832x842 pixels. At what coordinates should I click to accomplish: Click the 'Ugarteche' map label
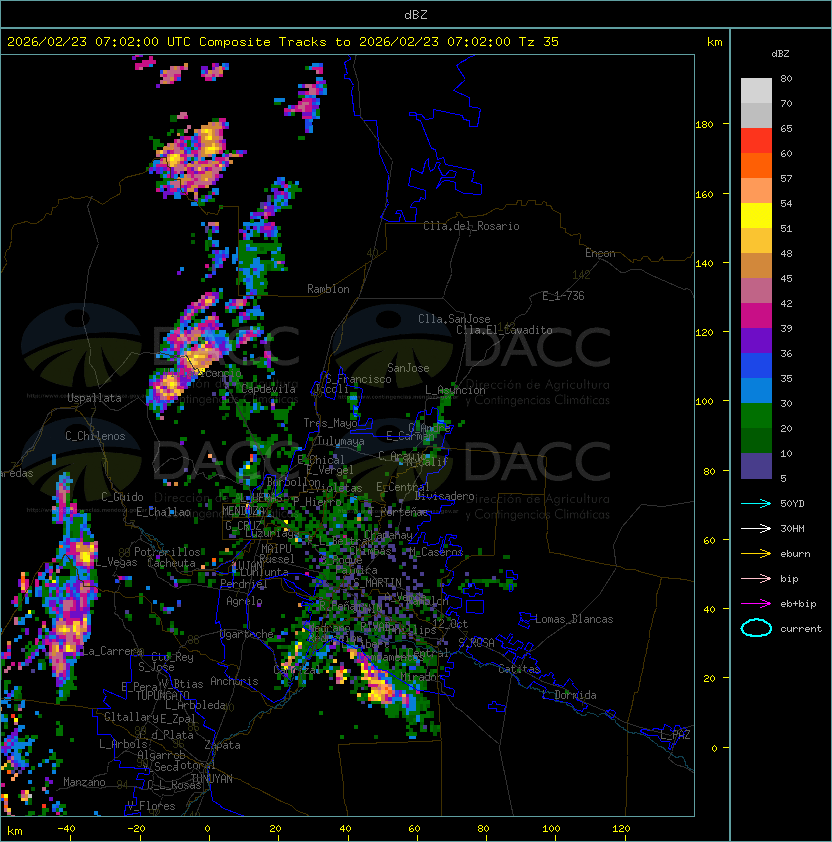pos(247,634)
